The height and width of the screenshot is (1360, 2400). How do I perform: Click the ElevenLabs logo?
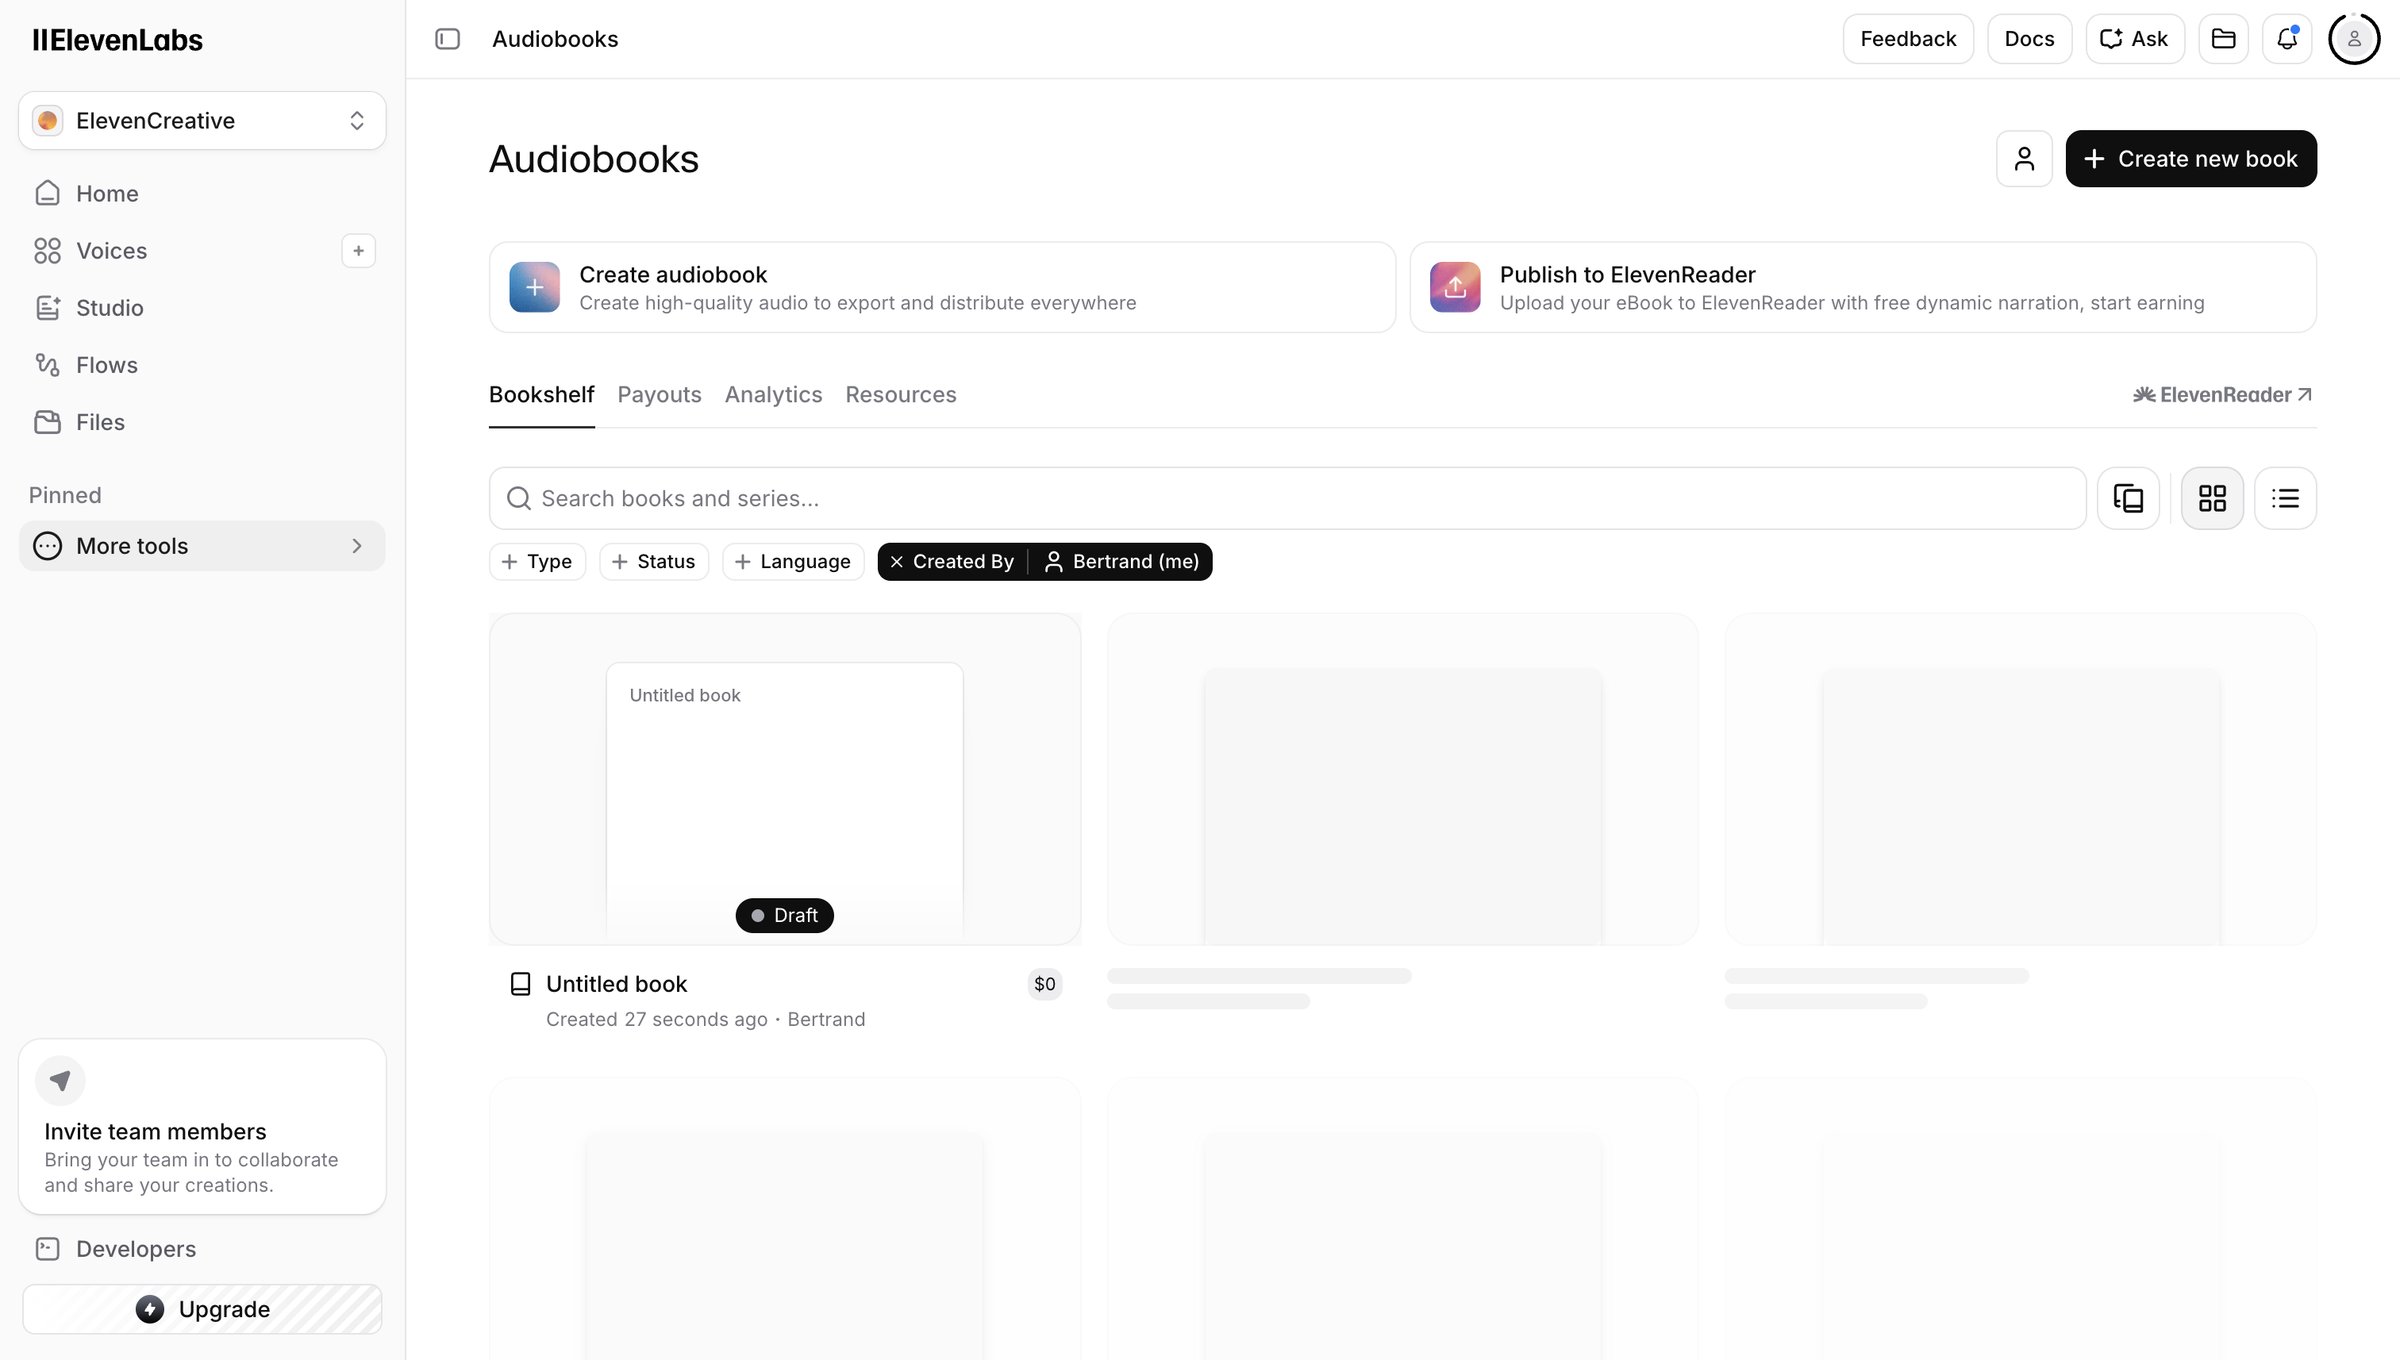(x=117, y=40)
